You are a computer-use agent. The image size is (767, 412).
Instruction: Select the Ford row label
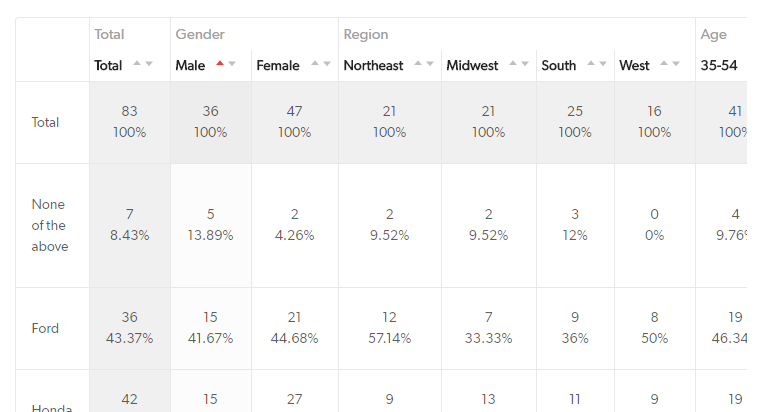46,329
